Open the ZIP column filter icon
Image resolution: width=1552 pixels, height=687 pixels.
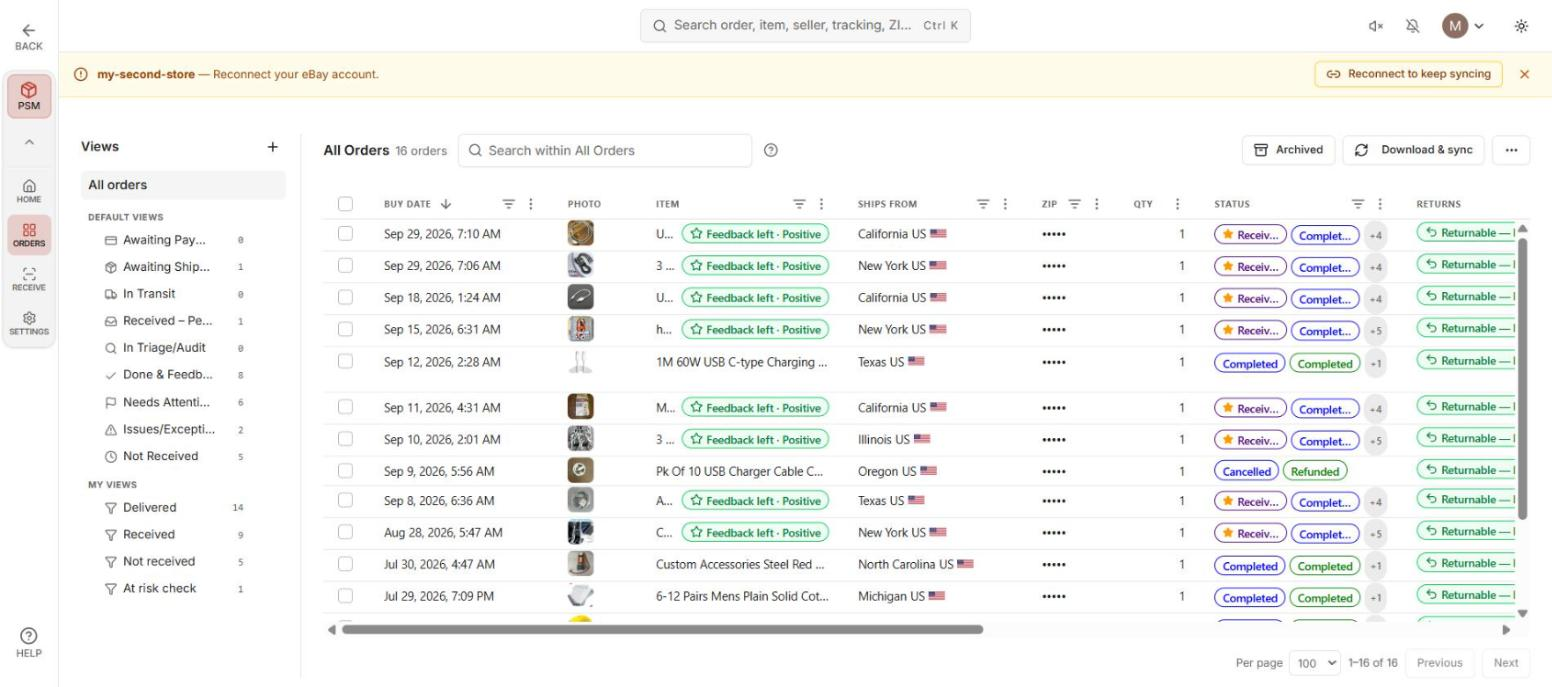(1075, 204)
